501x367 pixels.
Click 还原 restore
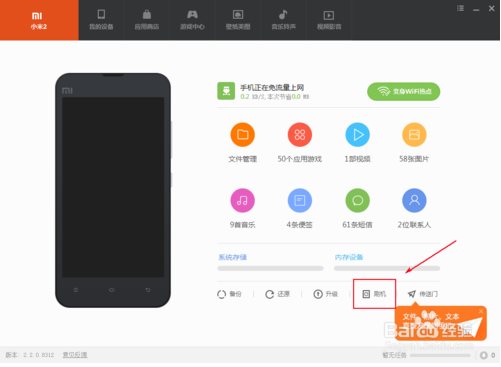click(277, 294)
